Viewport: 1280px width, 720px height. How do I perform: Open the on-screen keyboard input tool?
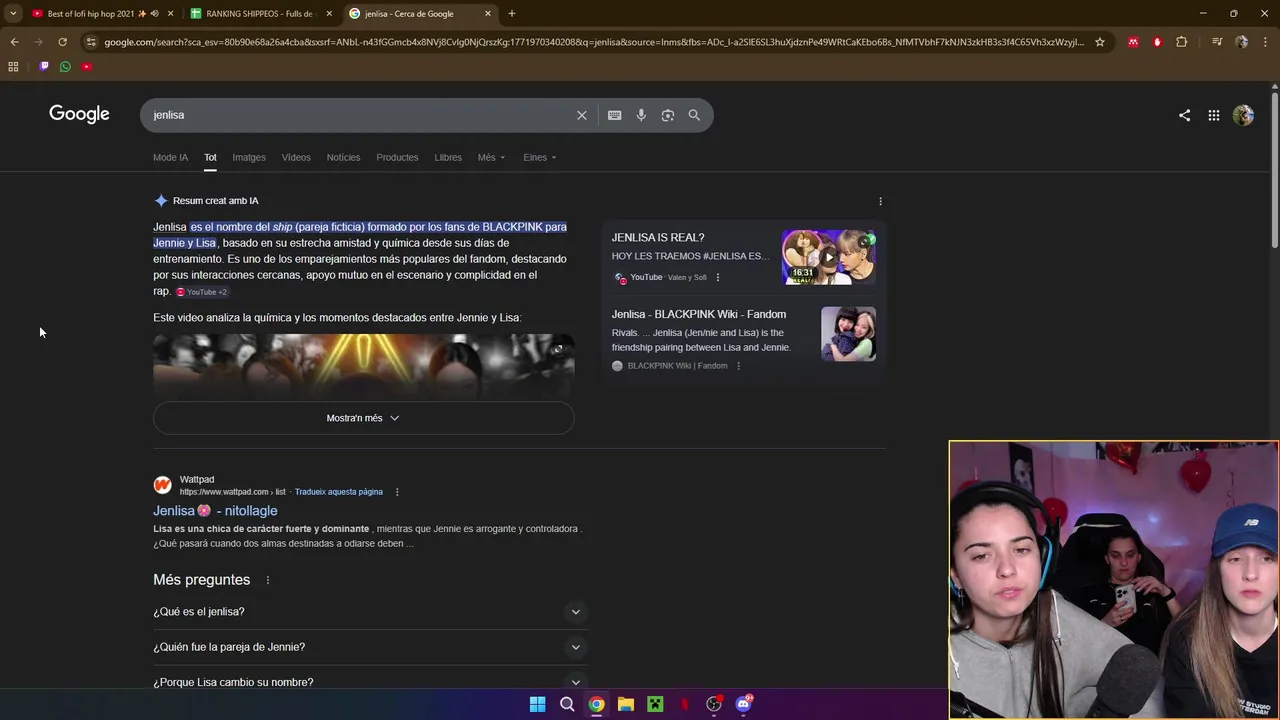(614, 115)
